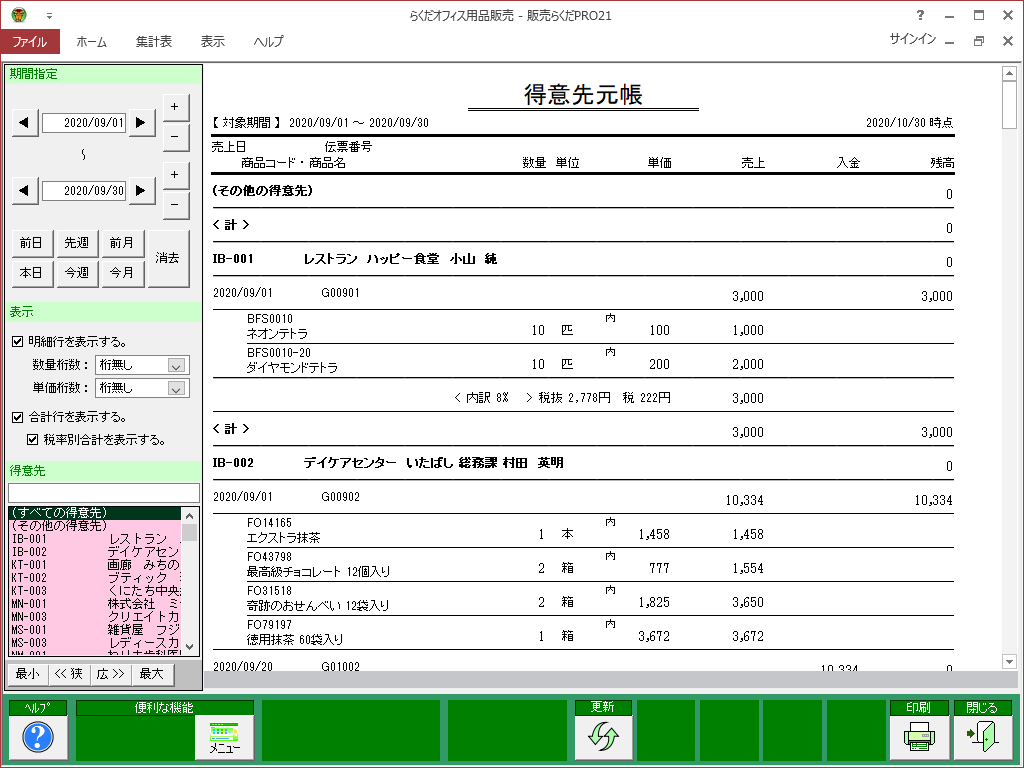The height and width of the screenshot is (768, 1024).
Task: Click the サインイン link
Action: [912, 39]
